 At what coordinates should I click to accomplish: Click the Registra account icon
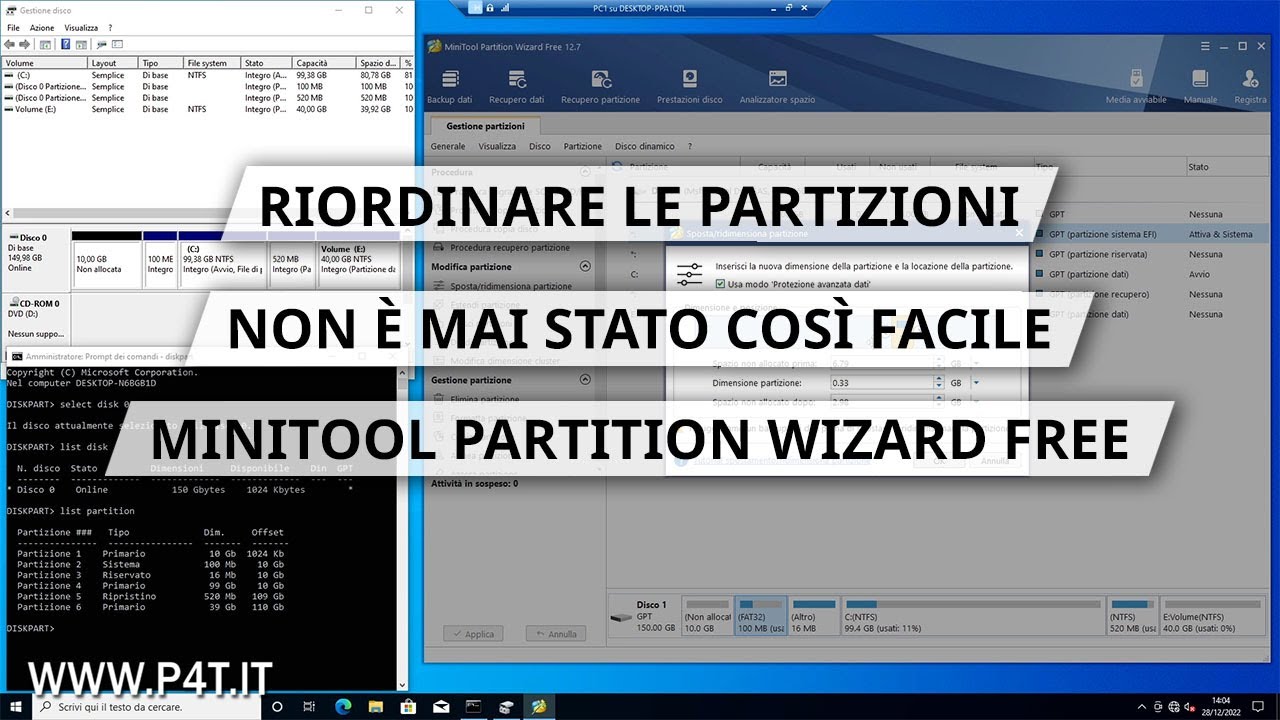[x=1250, y=86]
